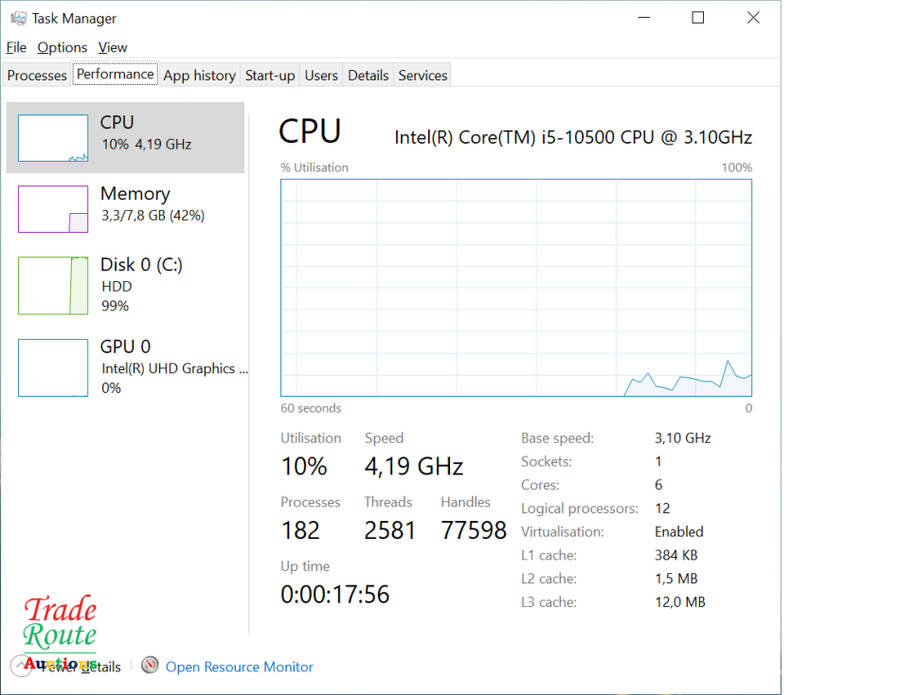The width and height of the screenshot is (900, 695).
Task: Open the Disk 0 (C:) mini graph
Action: tap(53, 285)
